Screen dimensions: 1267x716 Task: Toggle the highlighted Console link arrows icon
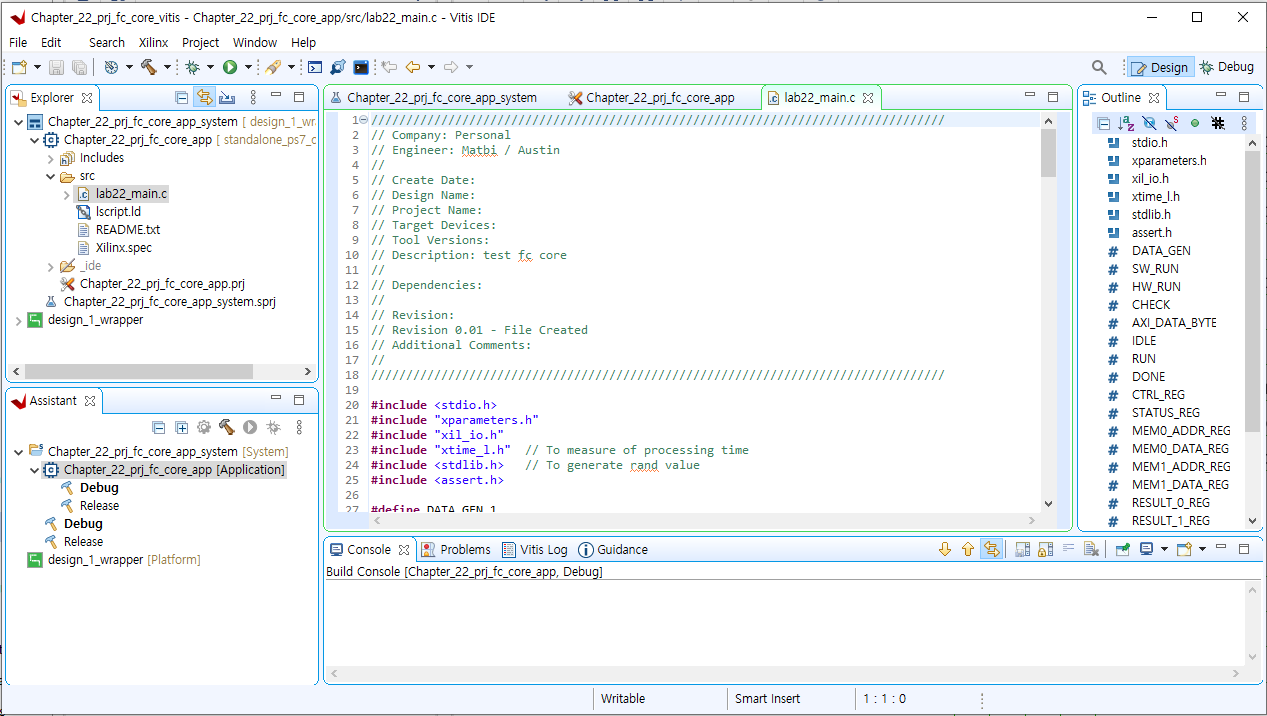(991, 549)
